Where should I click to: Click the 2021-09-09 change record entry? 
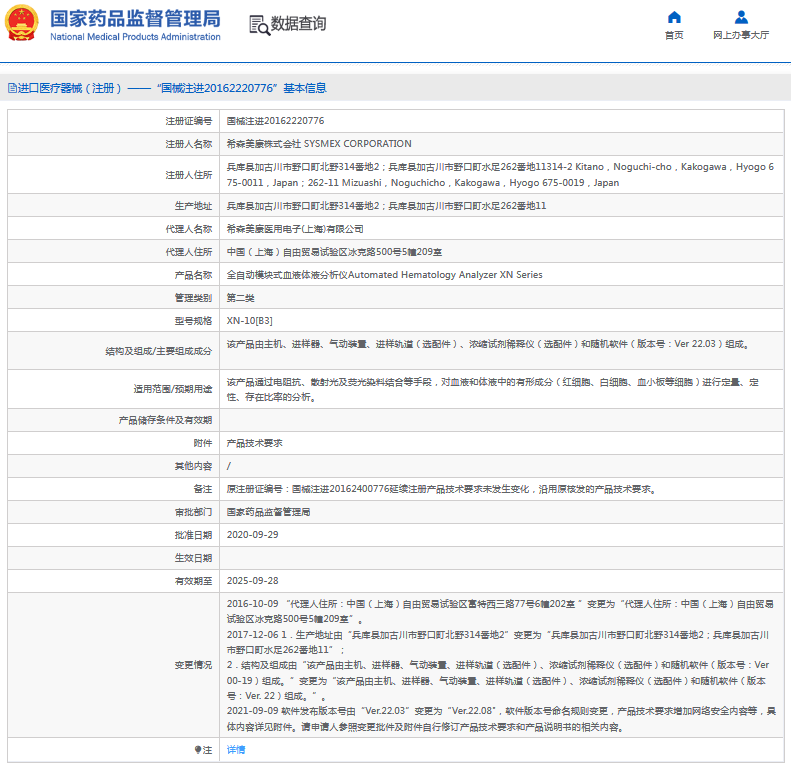pyautogui.click(x=501, y=719)
